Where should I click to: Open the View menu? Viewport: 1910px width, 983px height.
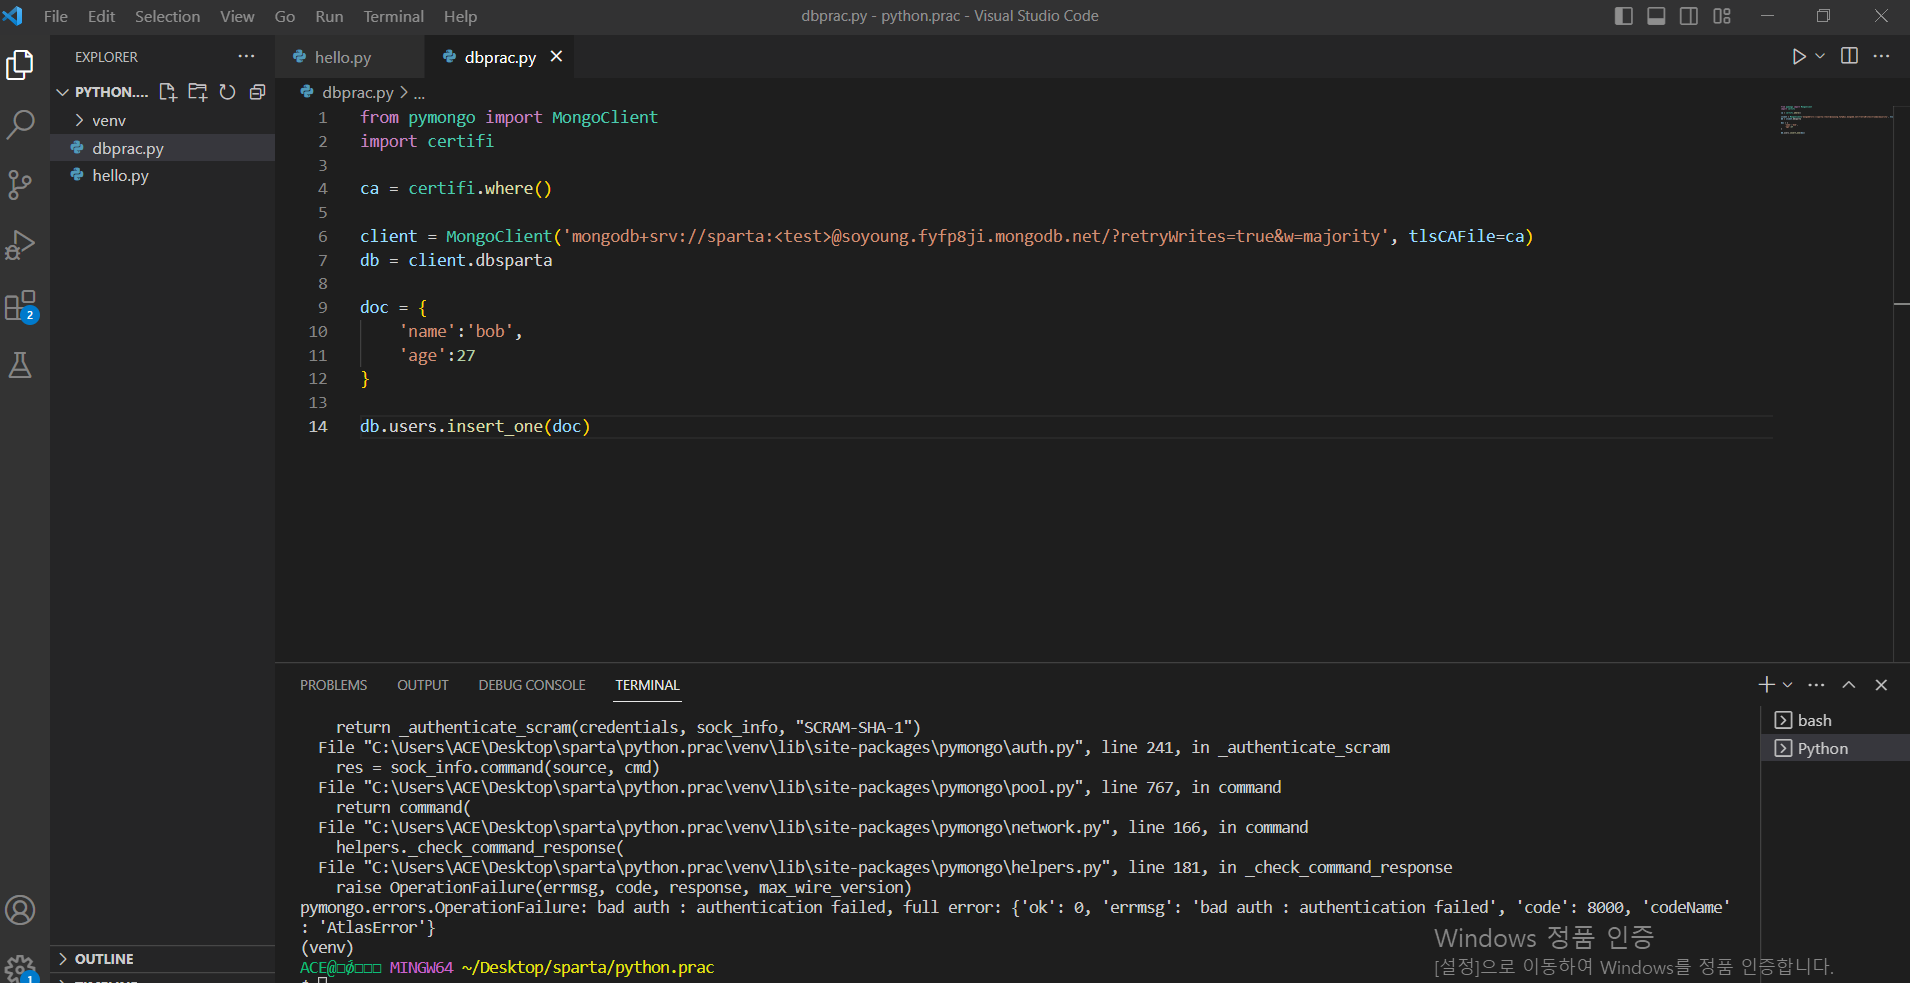[x=237, y=16]
